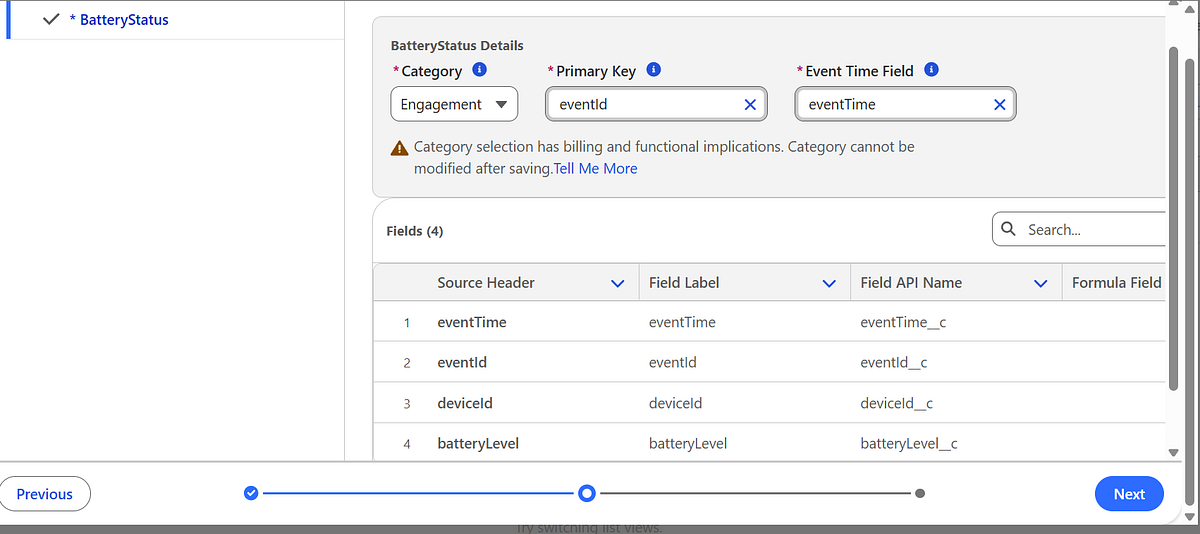Open the Category Engagement dropdown
Screen dimensions: 1200x534
[454, 104]
